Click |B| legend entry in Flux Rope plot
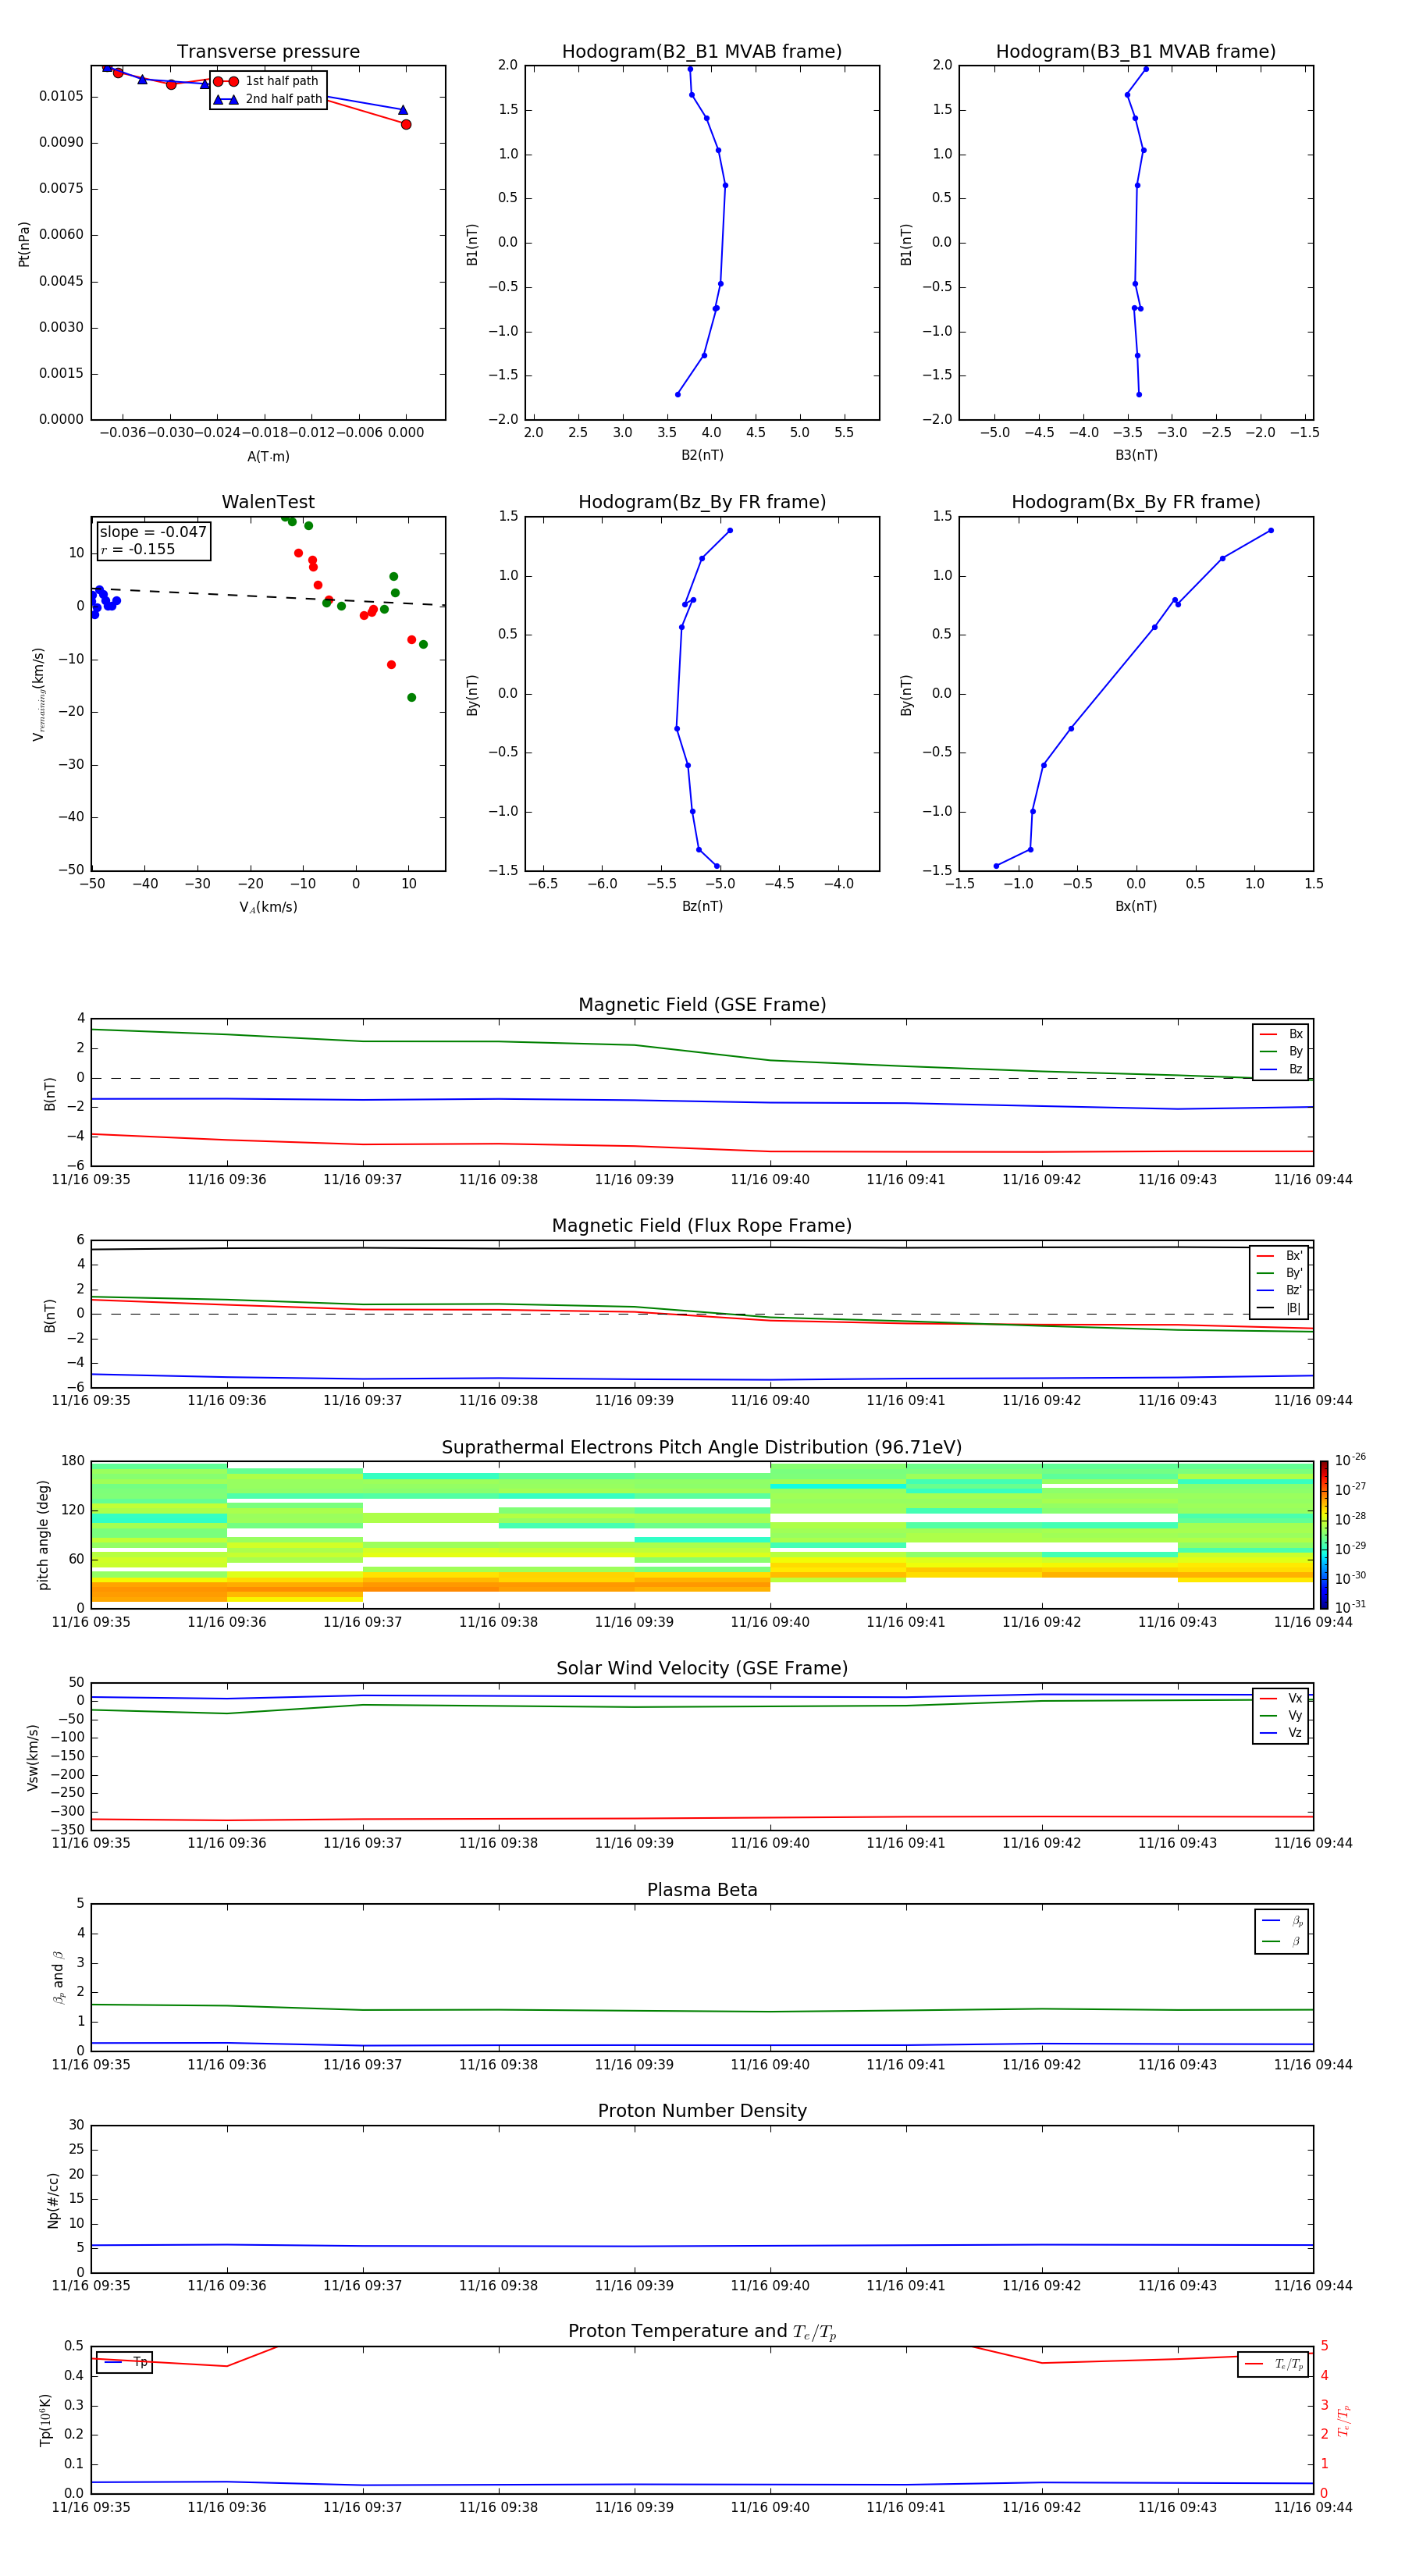Image resolution: width=1405 pixels, height=2576 pixels. click(1280, 1308)
